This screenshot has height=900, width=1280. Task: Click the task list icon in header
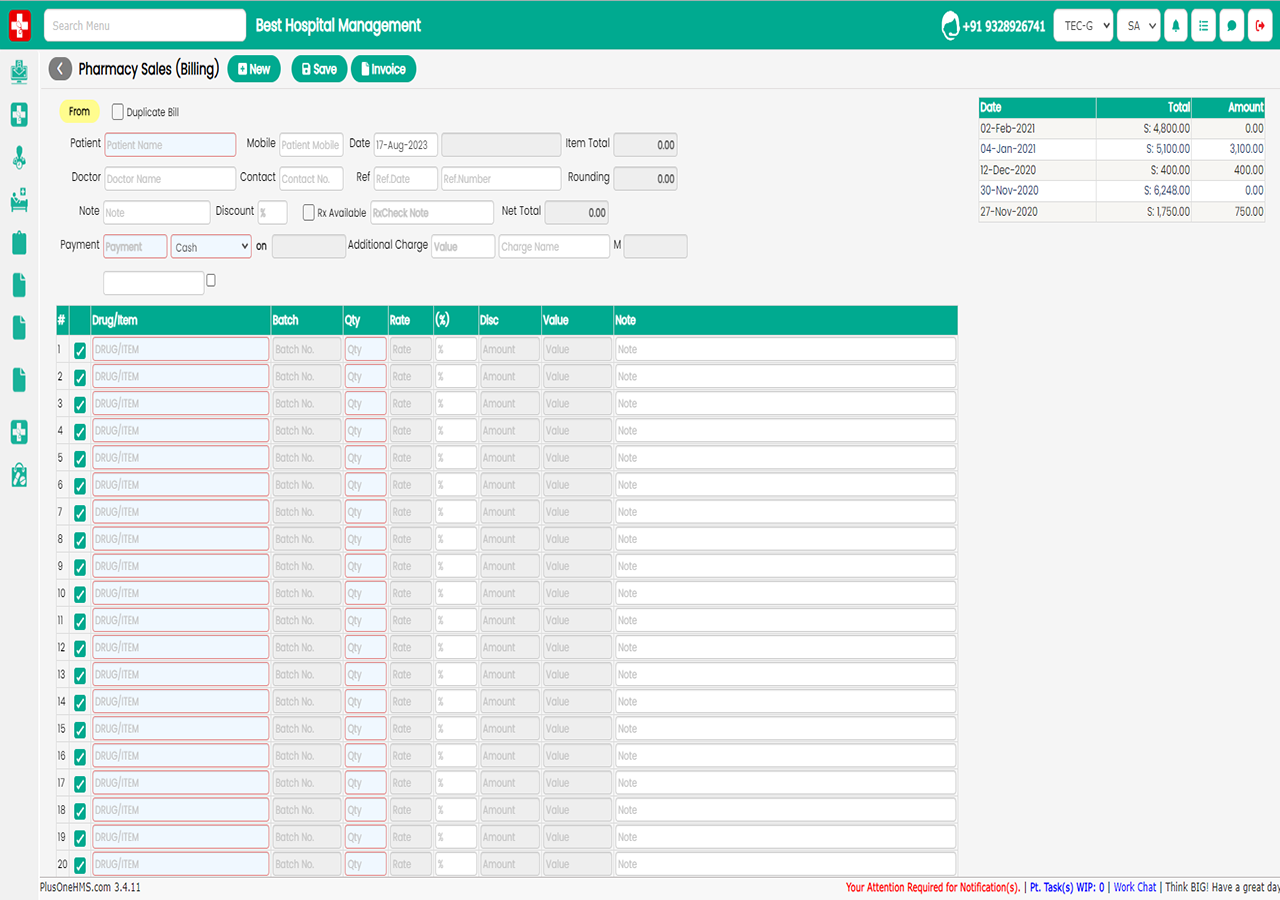coord(1203,26)
